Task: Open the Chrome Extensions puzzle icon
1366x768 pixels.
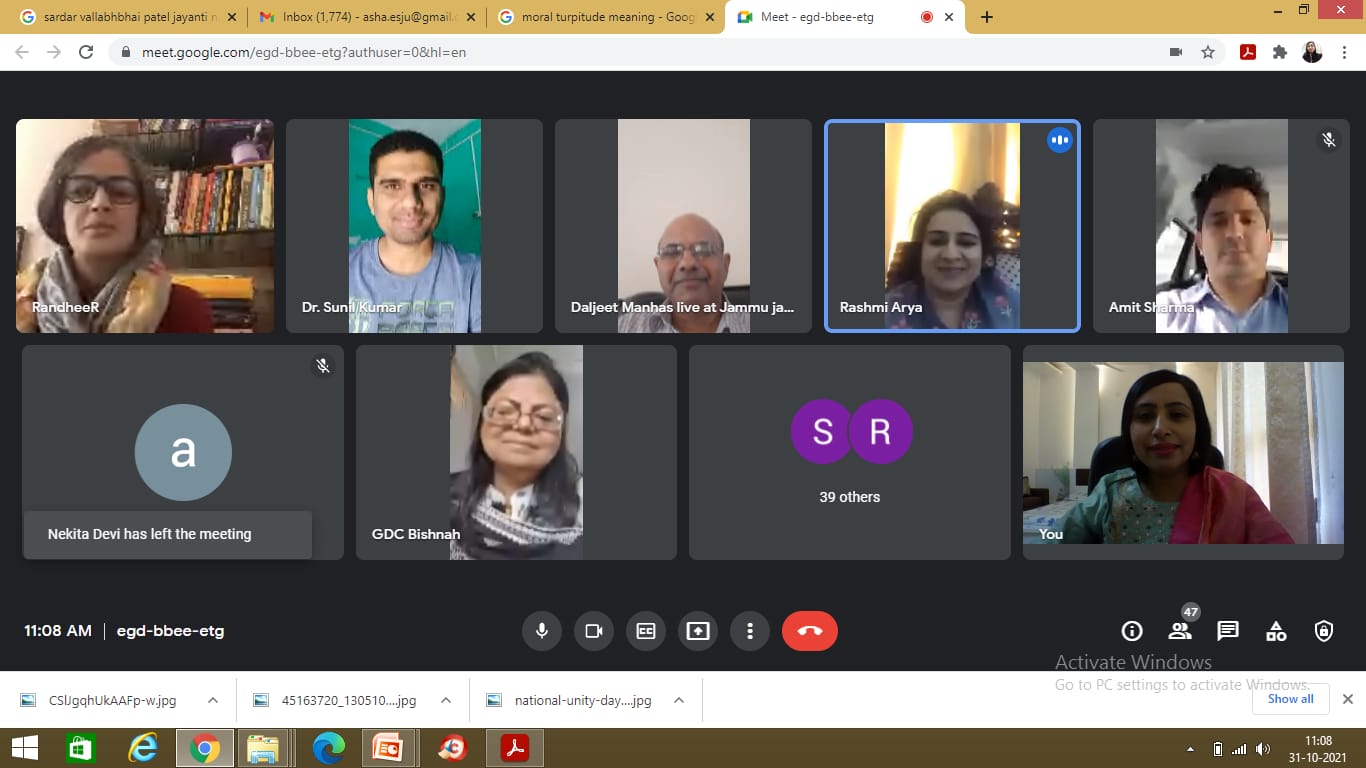Action: click(1280, 52)
